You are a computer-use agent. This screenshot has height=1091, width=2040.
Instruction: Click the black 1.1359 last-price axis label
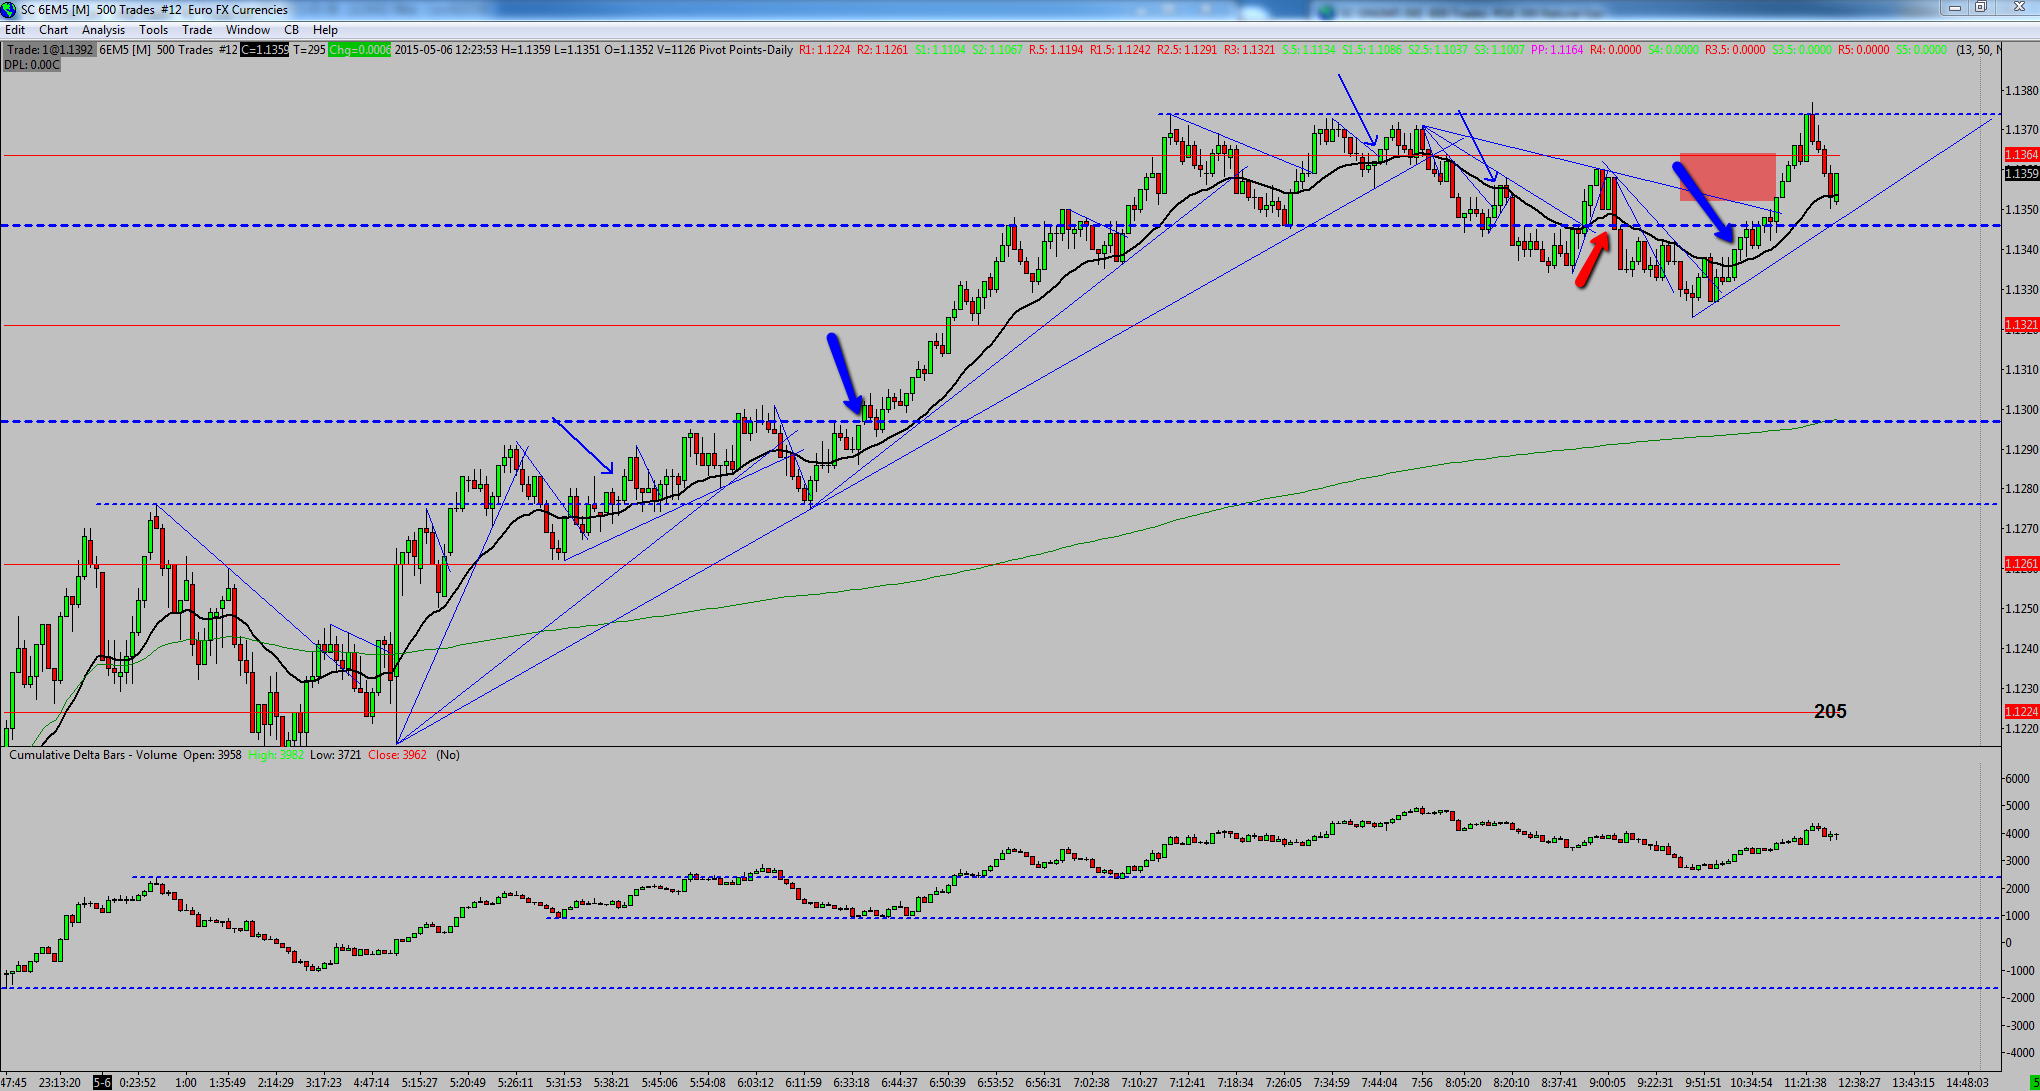point(2022,174)
